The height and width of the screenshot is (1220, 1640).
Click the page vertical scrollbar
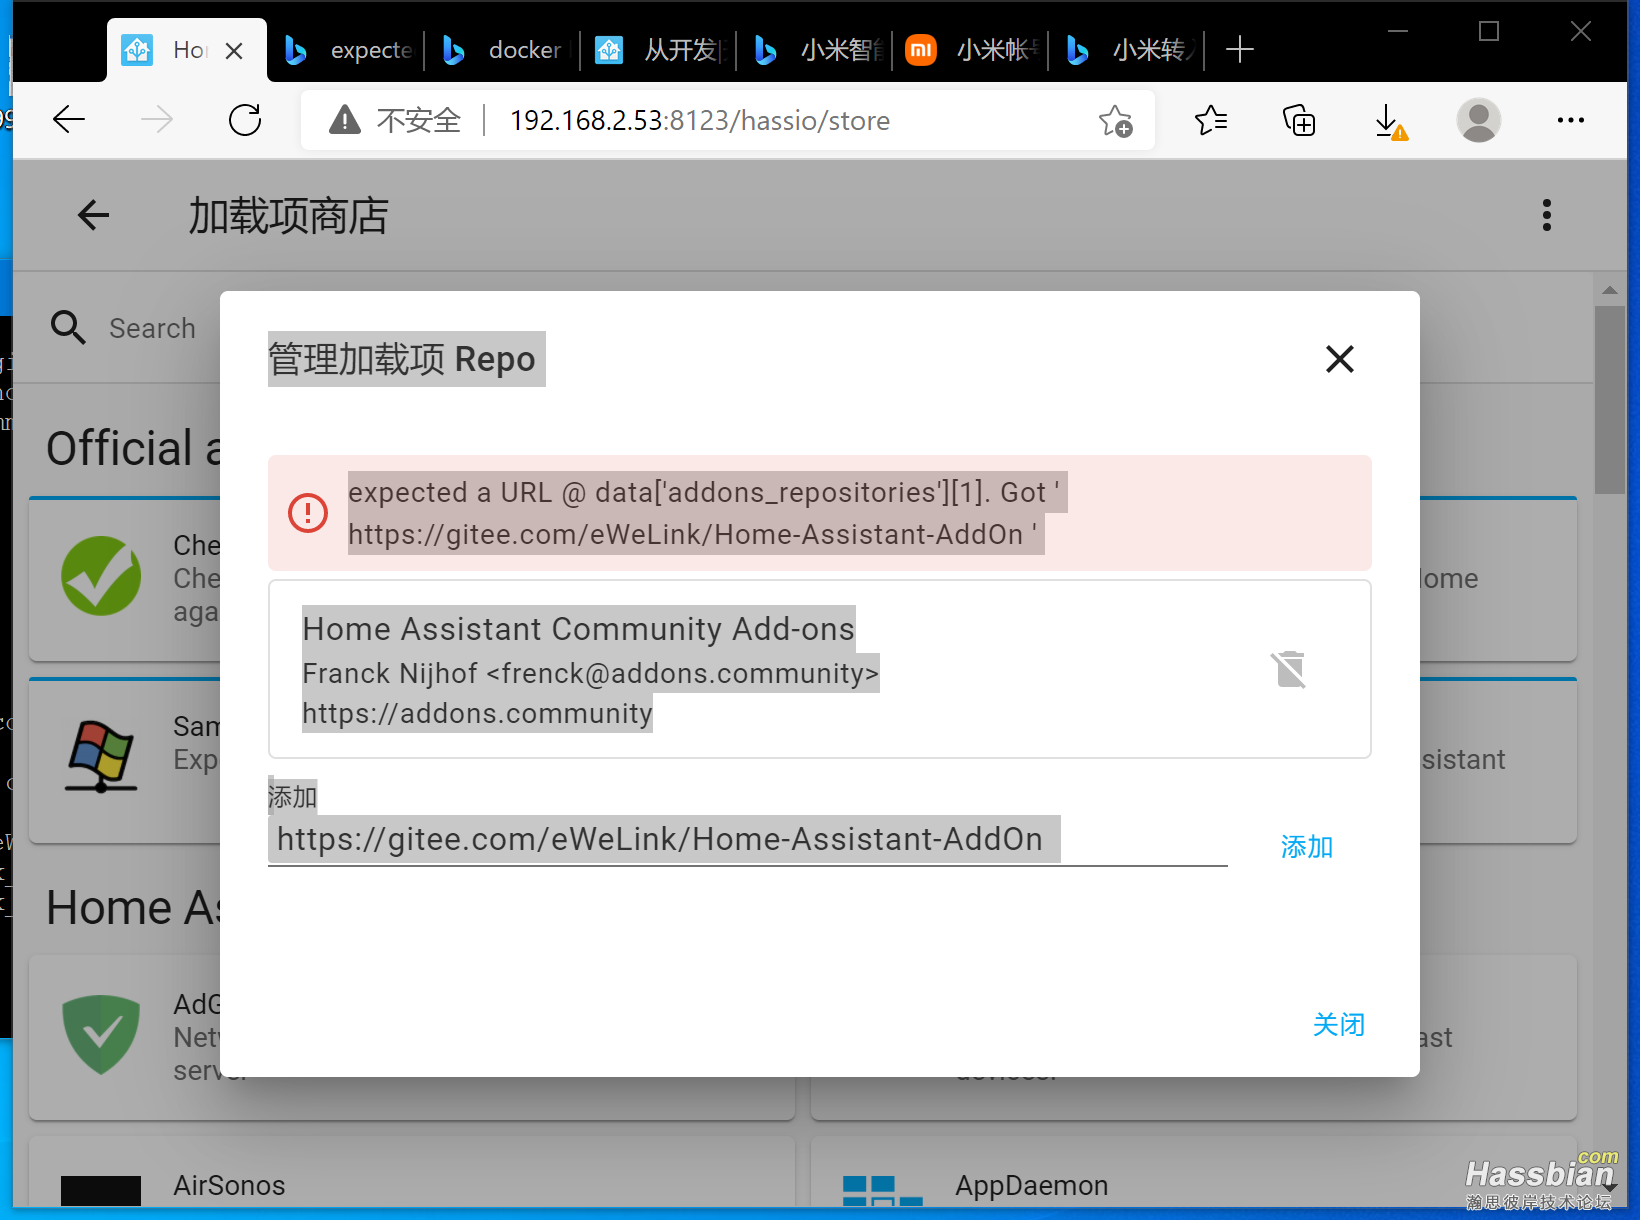point(1609,400)
